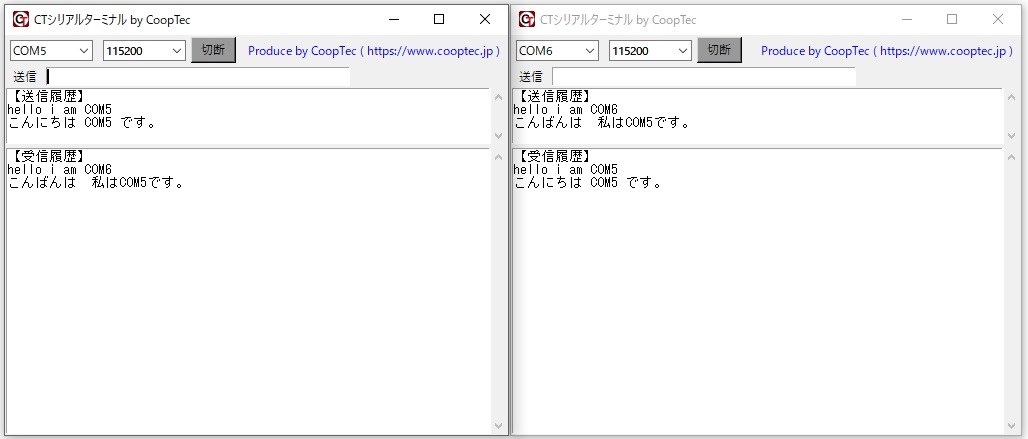
Task: Click the CoopTec app icon in right window title bar
Action: point(526,19)
